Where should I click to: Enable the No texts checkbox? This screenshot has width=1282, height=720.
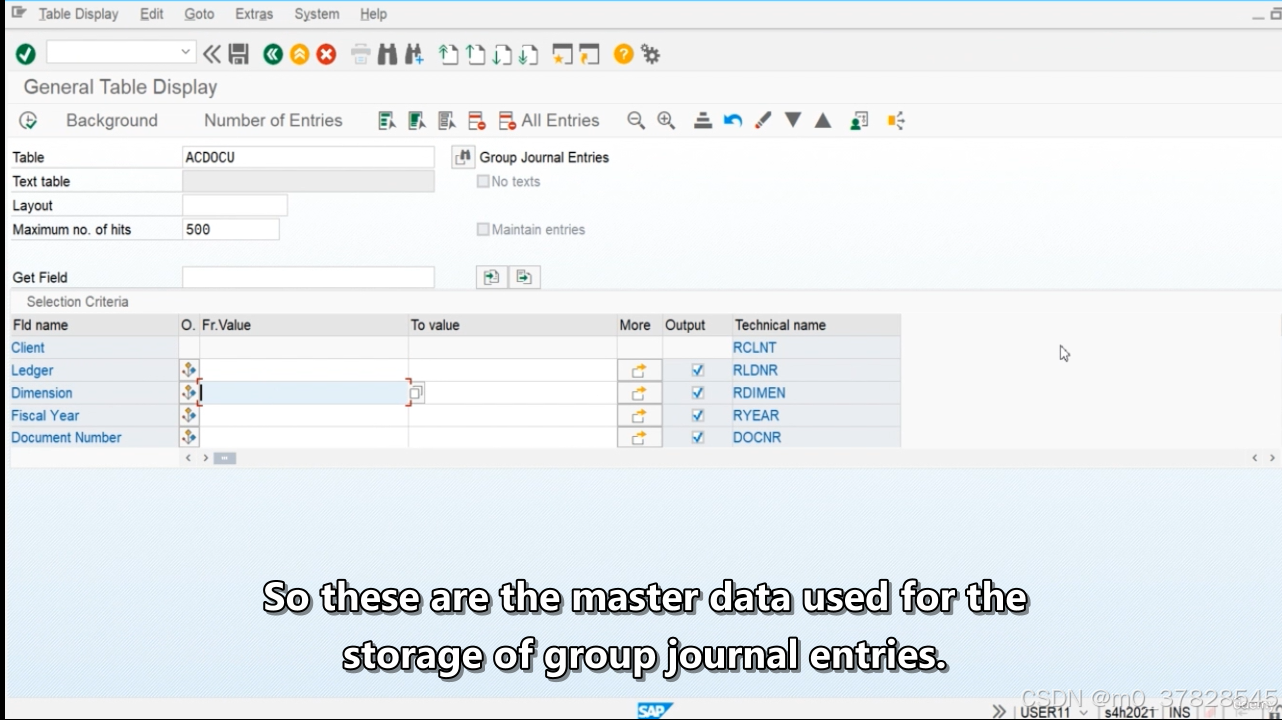[483, 182]
